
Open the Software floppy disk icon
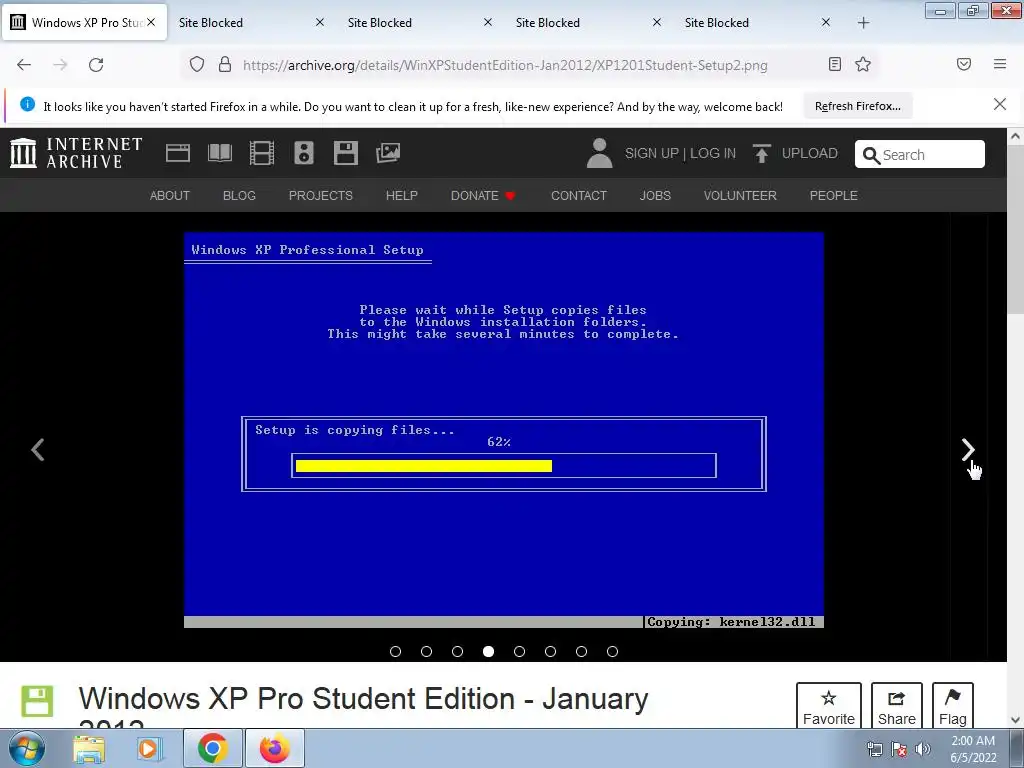pyautogui.click(x=345, y=153)
